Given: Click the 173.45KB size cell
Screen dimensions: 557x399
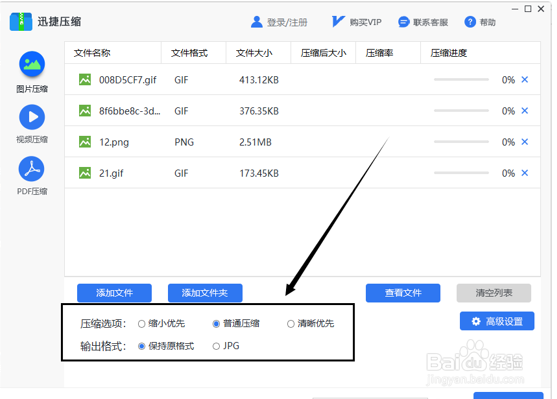Looking at the screenshot, I should coord(259,173).
